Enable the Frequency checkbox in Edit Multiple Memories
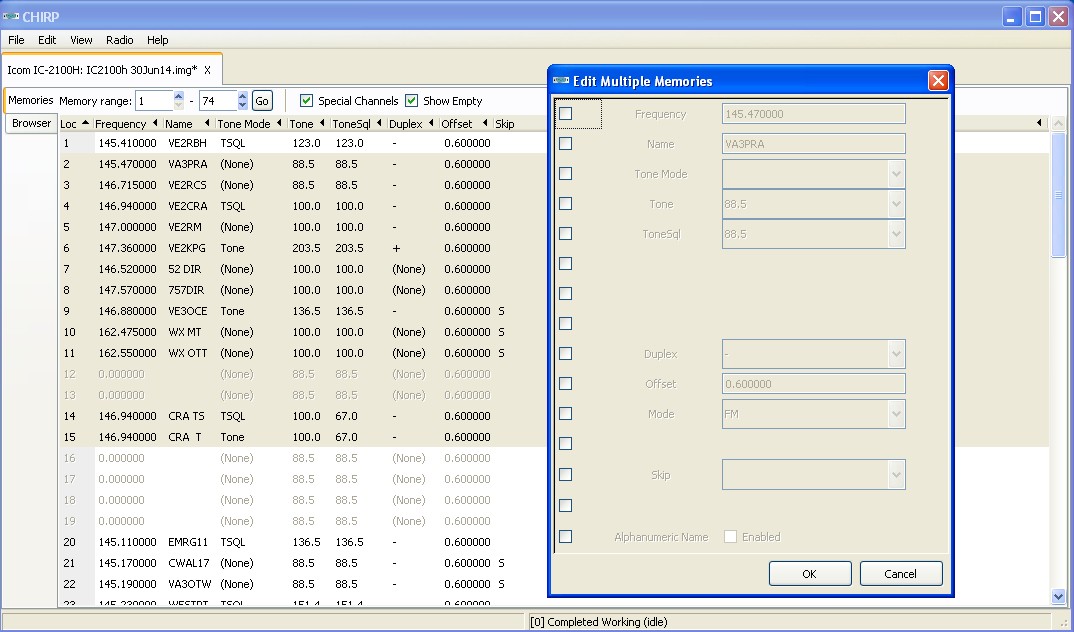Screen dimensions: 1074x632 click(x=565, y=114)
